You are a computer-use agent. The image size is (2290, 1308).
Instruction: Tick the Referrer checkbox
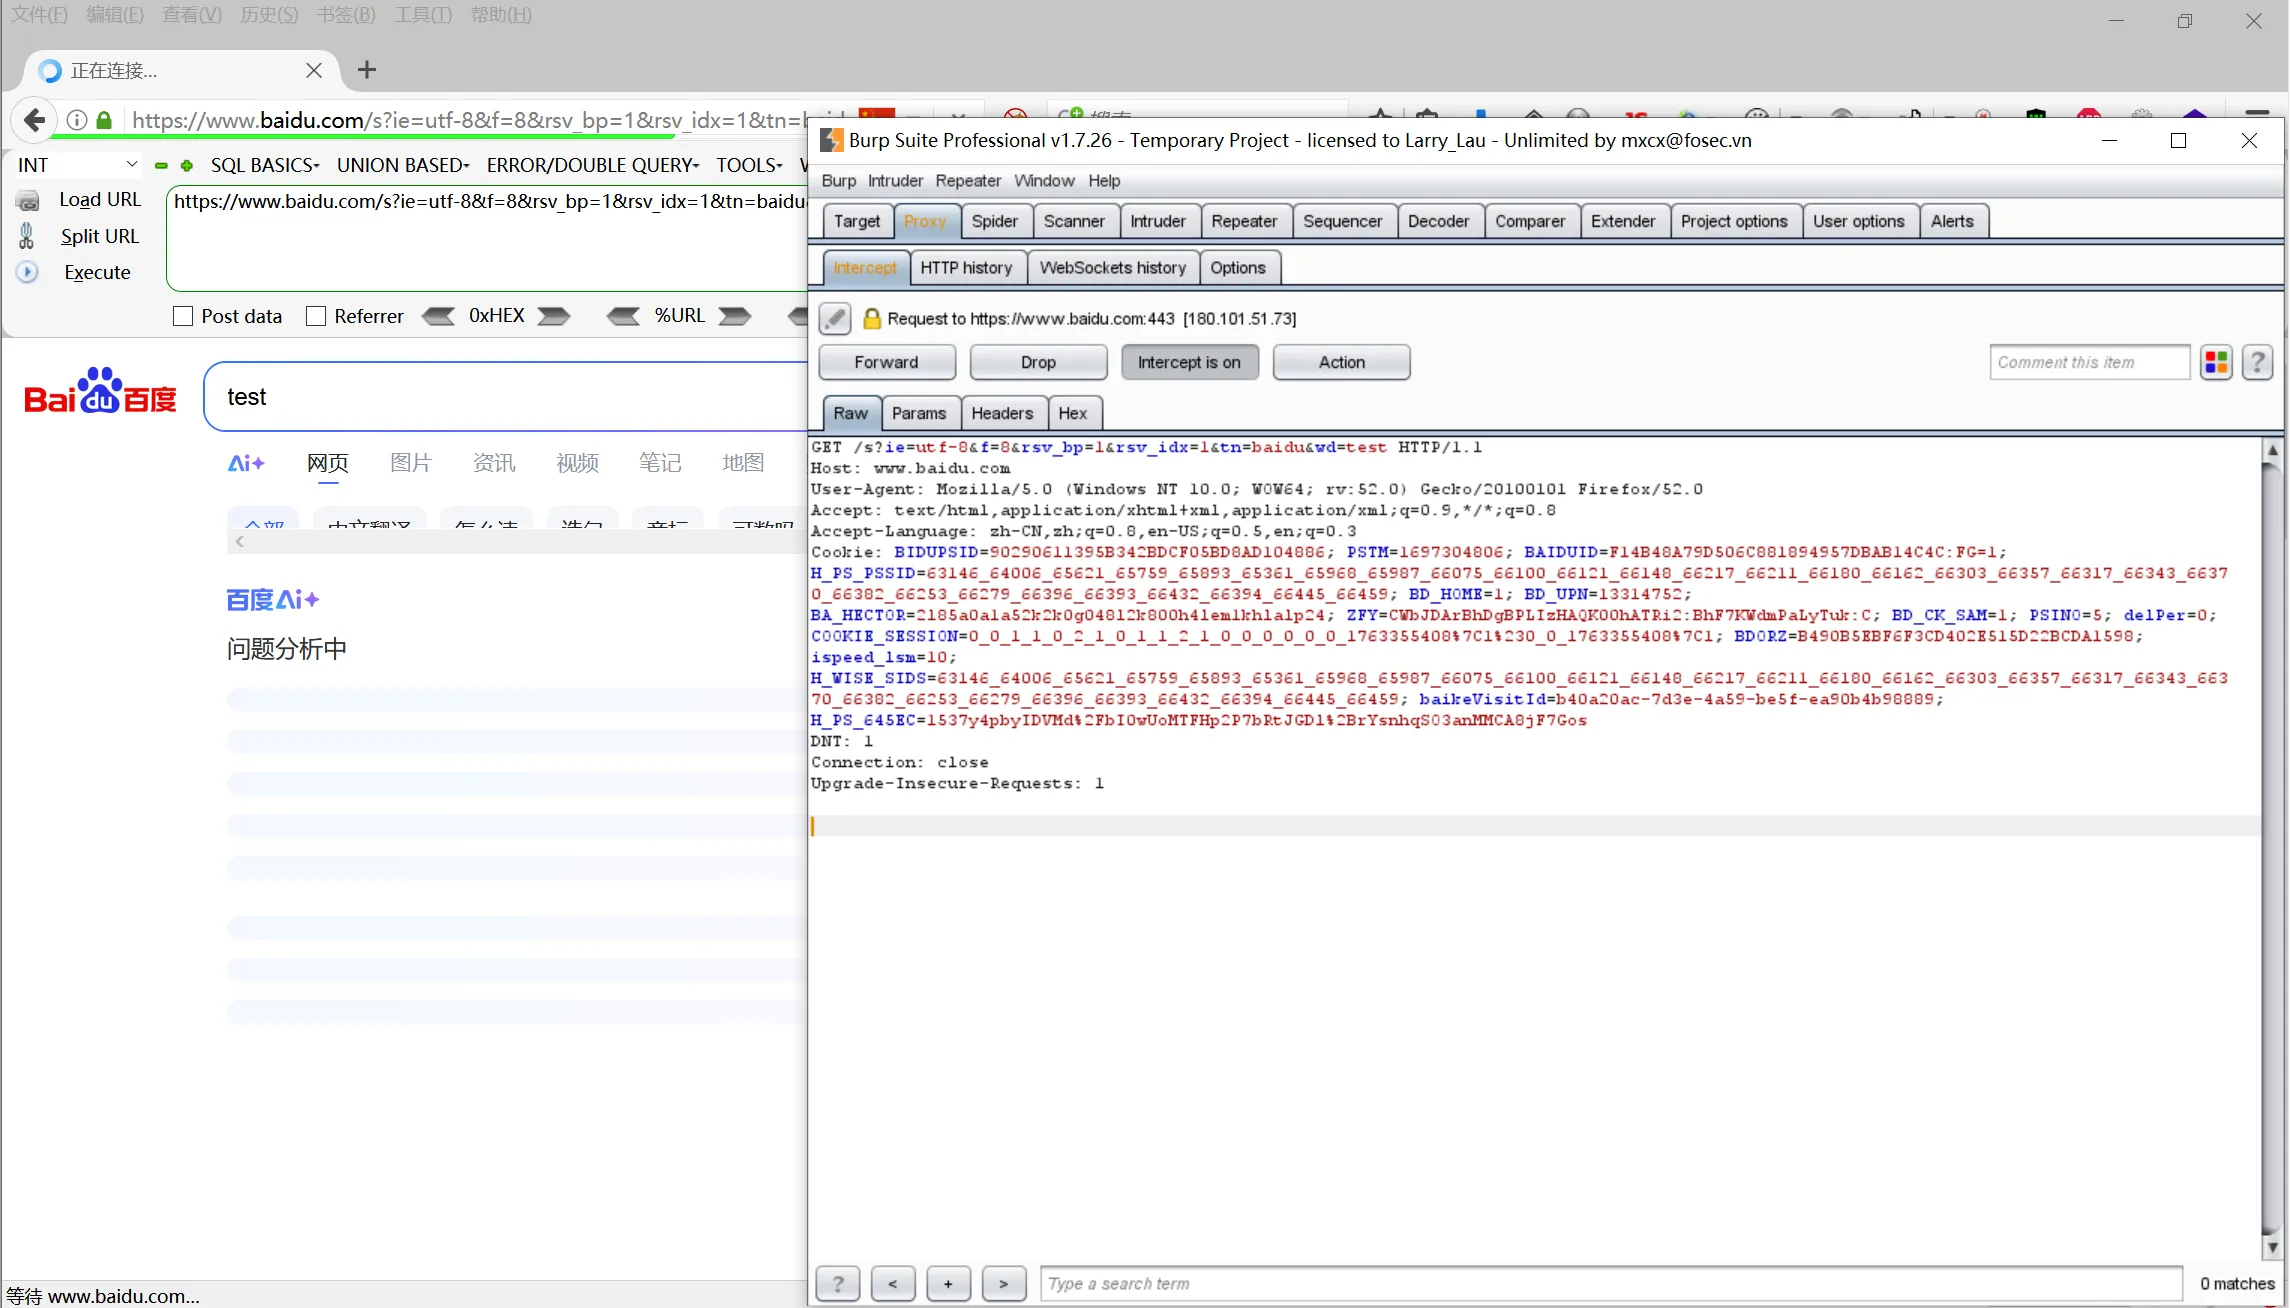(316, 316)
